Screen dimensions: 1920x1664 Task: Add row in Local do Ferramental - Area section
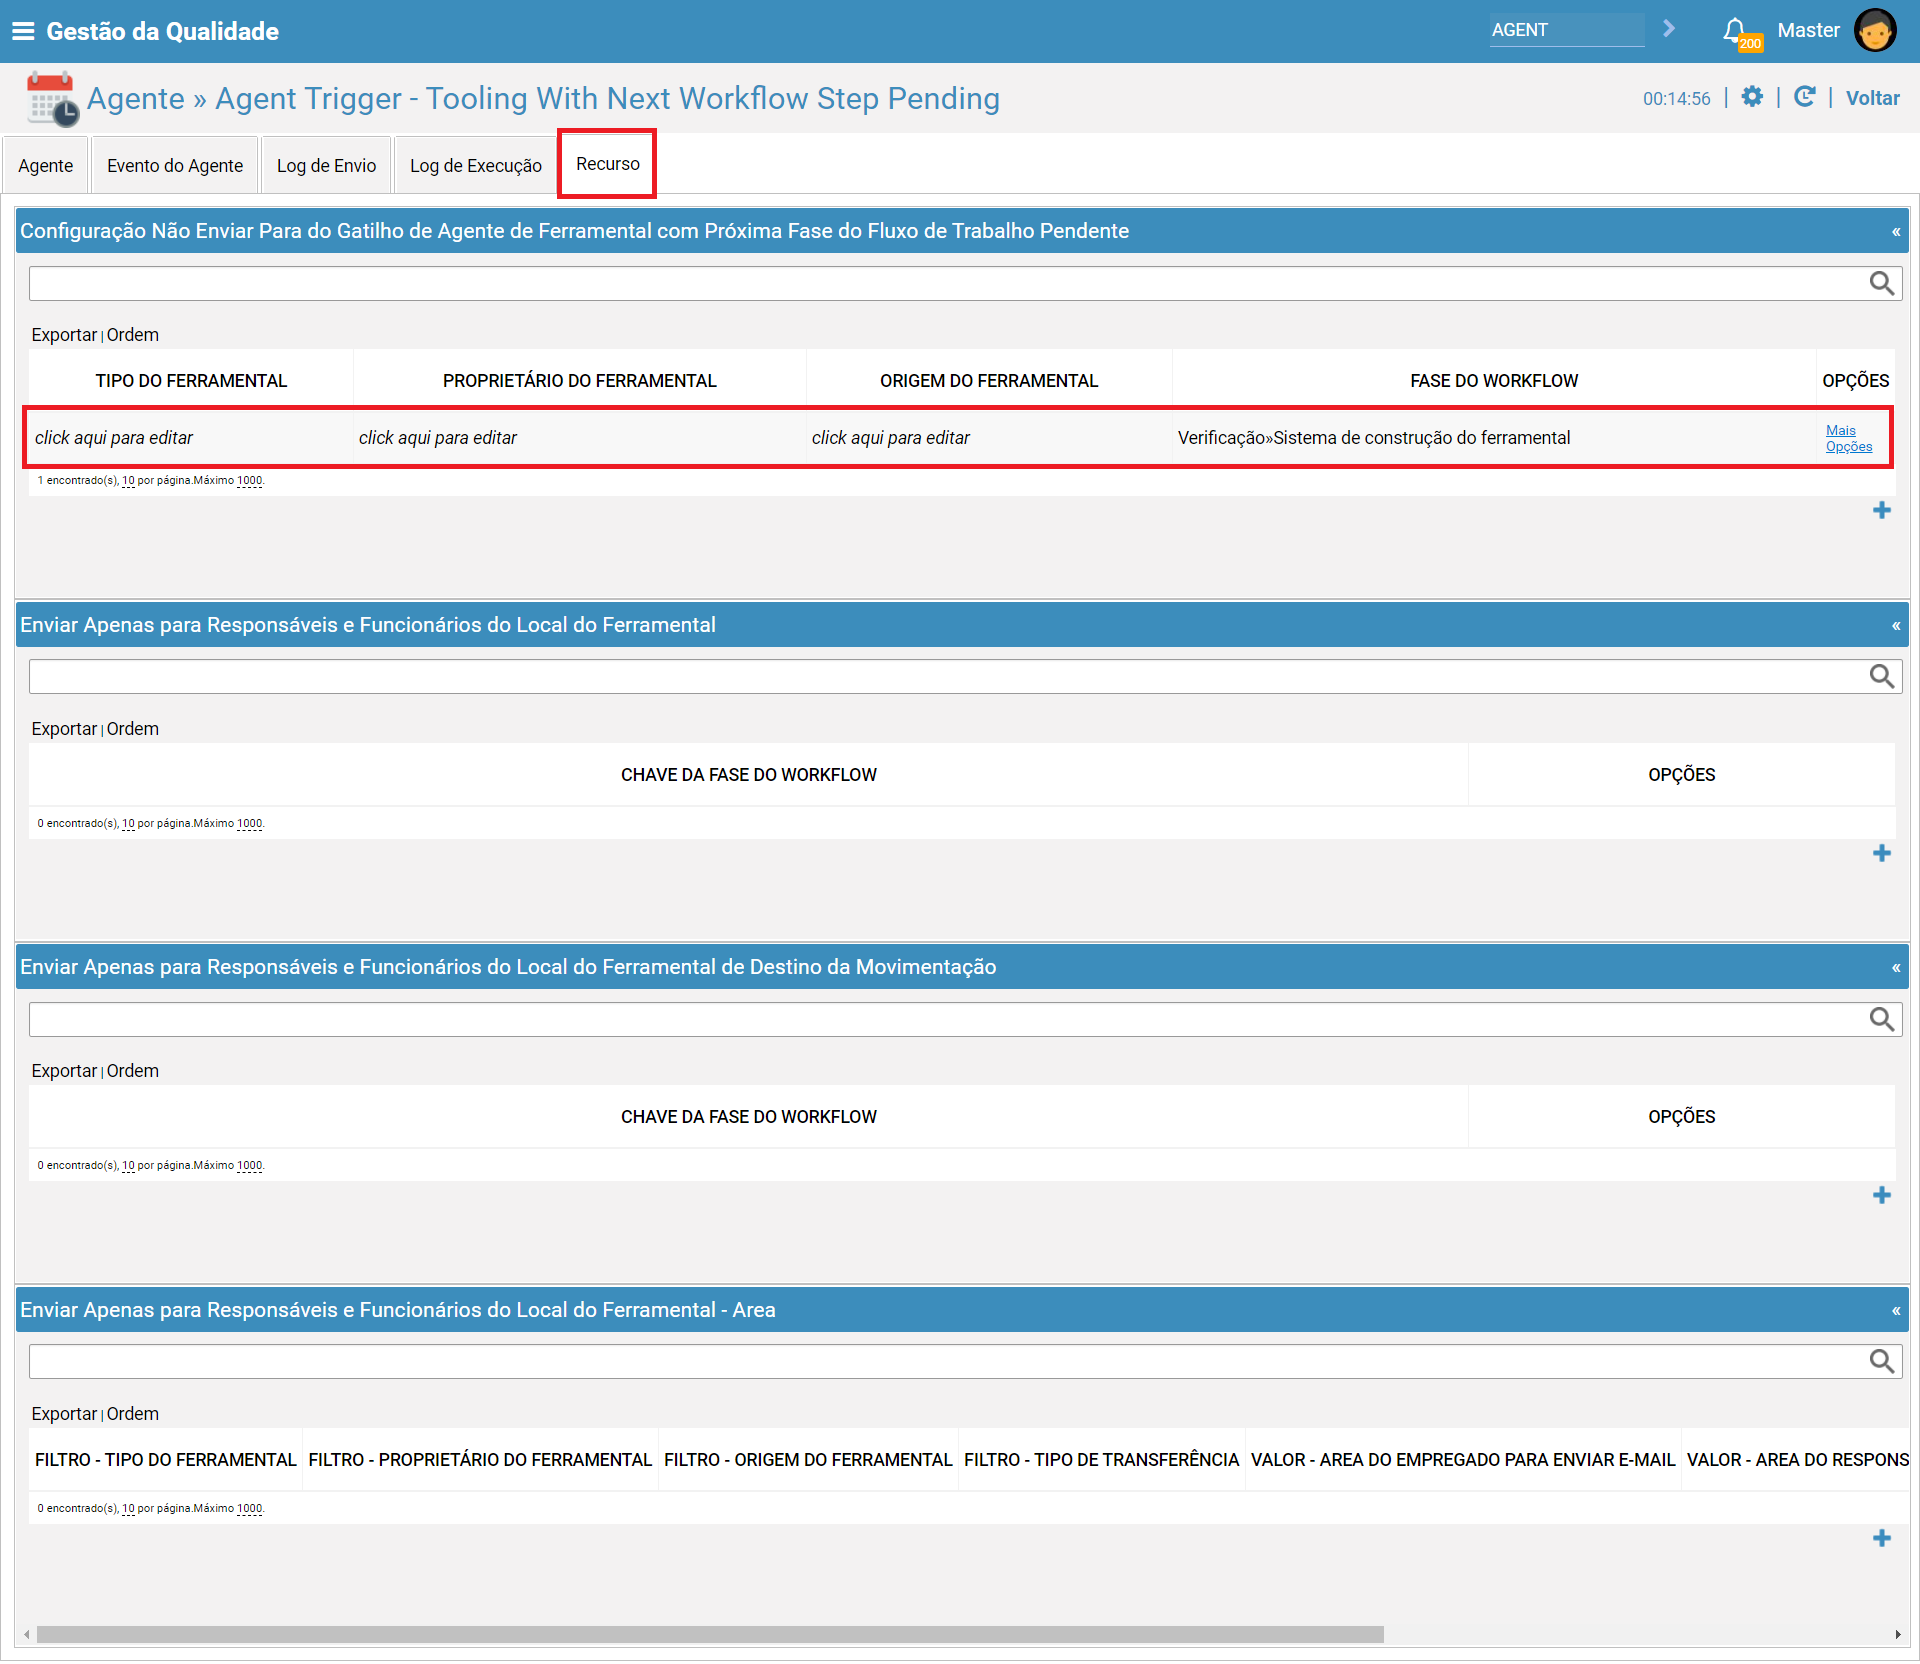tap(1882, 1539)
